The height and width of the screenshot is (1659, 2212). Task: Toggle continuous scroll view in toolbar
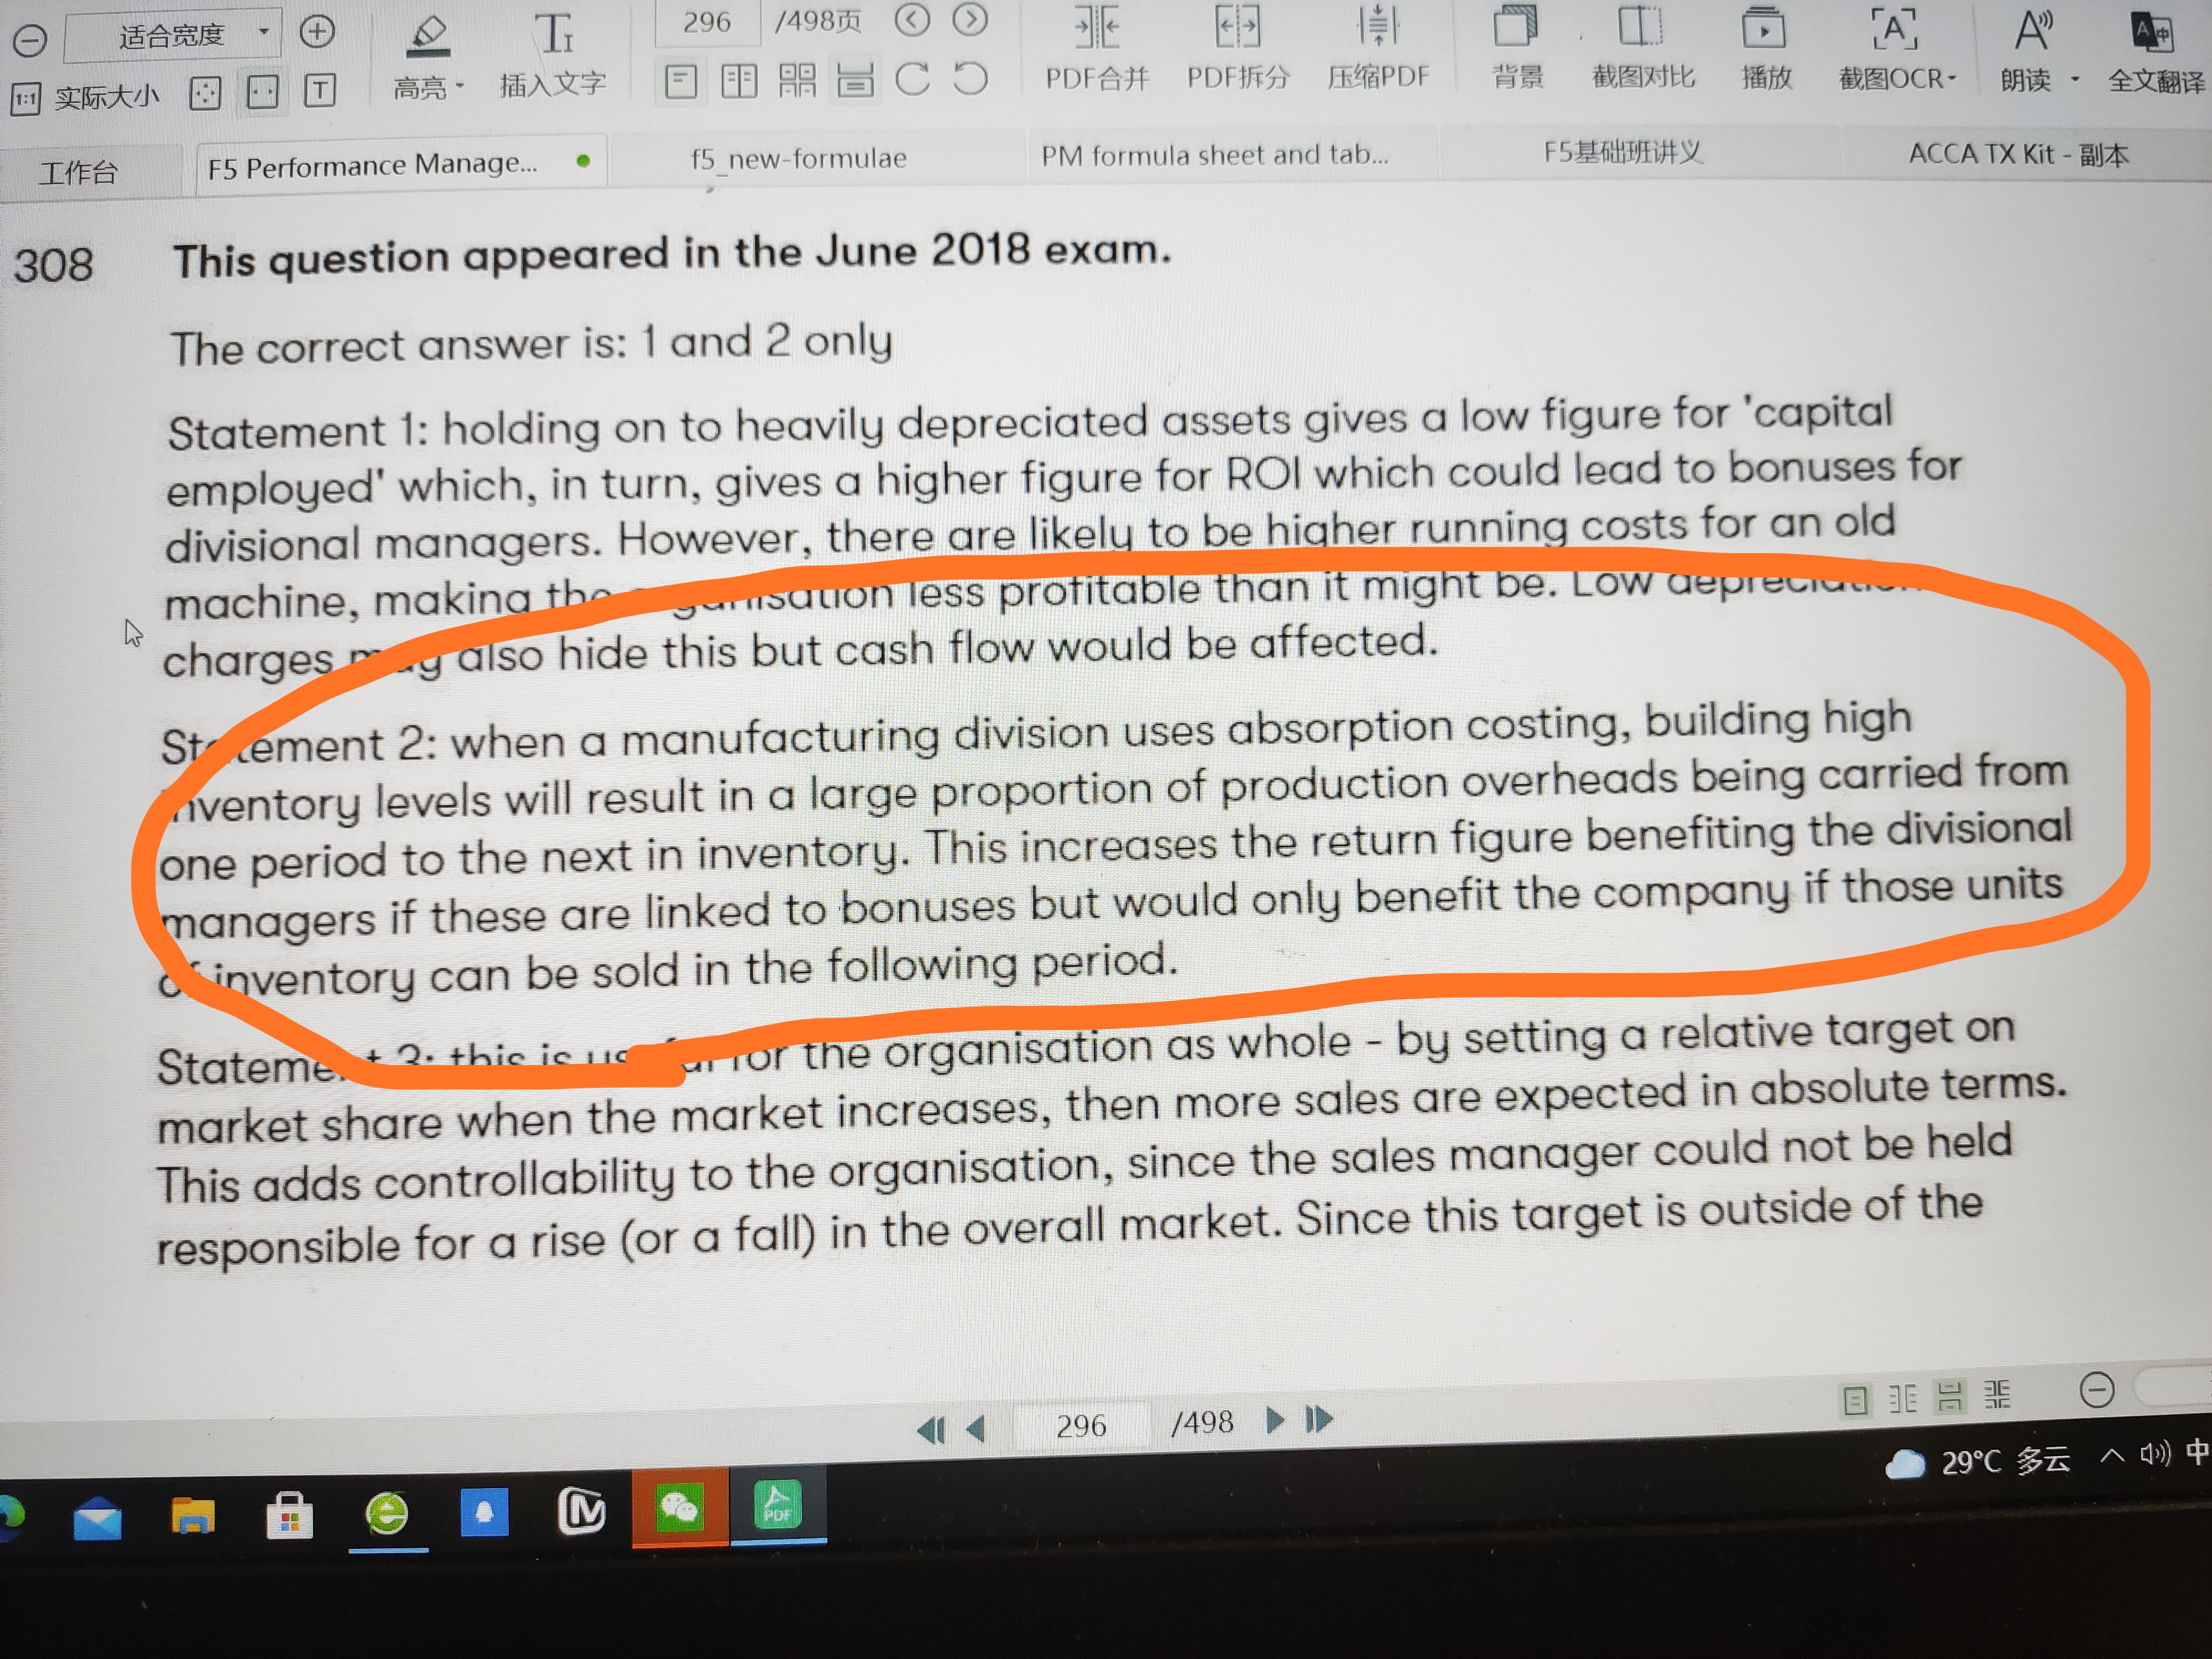pyautogui.click(x=855, y=81)
